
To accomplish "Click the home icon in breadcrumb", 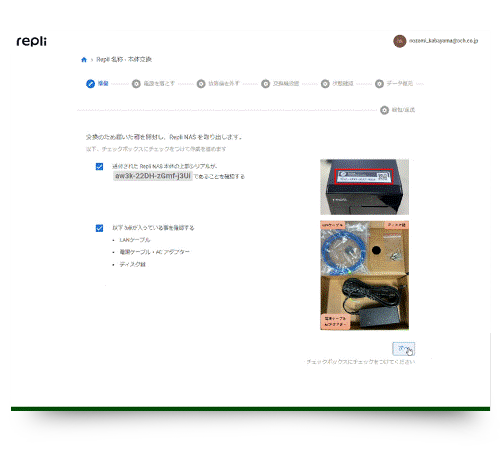I will 84,60.
